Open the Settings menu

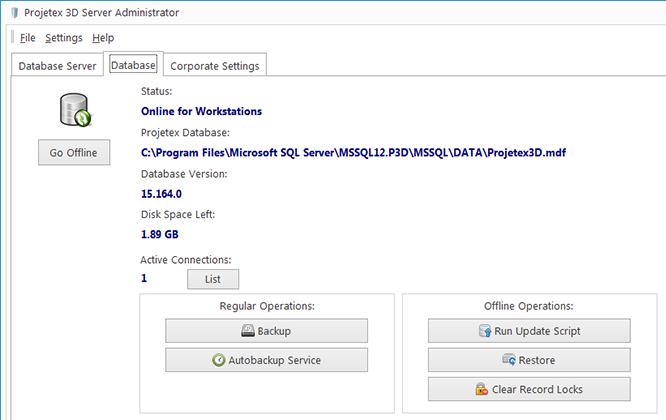point(64,38)
